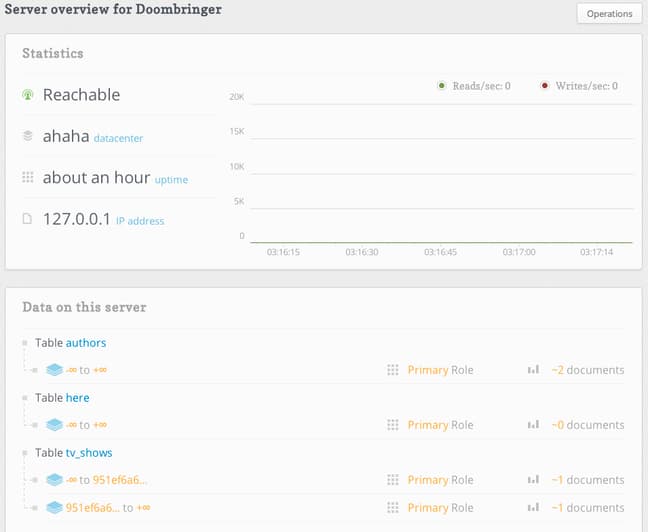Click the 'Data on this server' heading
This screenshot has width=648, height=532.
pyautogui.click(x=84, y=307)
